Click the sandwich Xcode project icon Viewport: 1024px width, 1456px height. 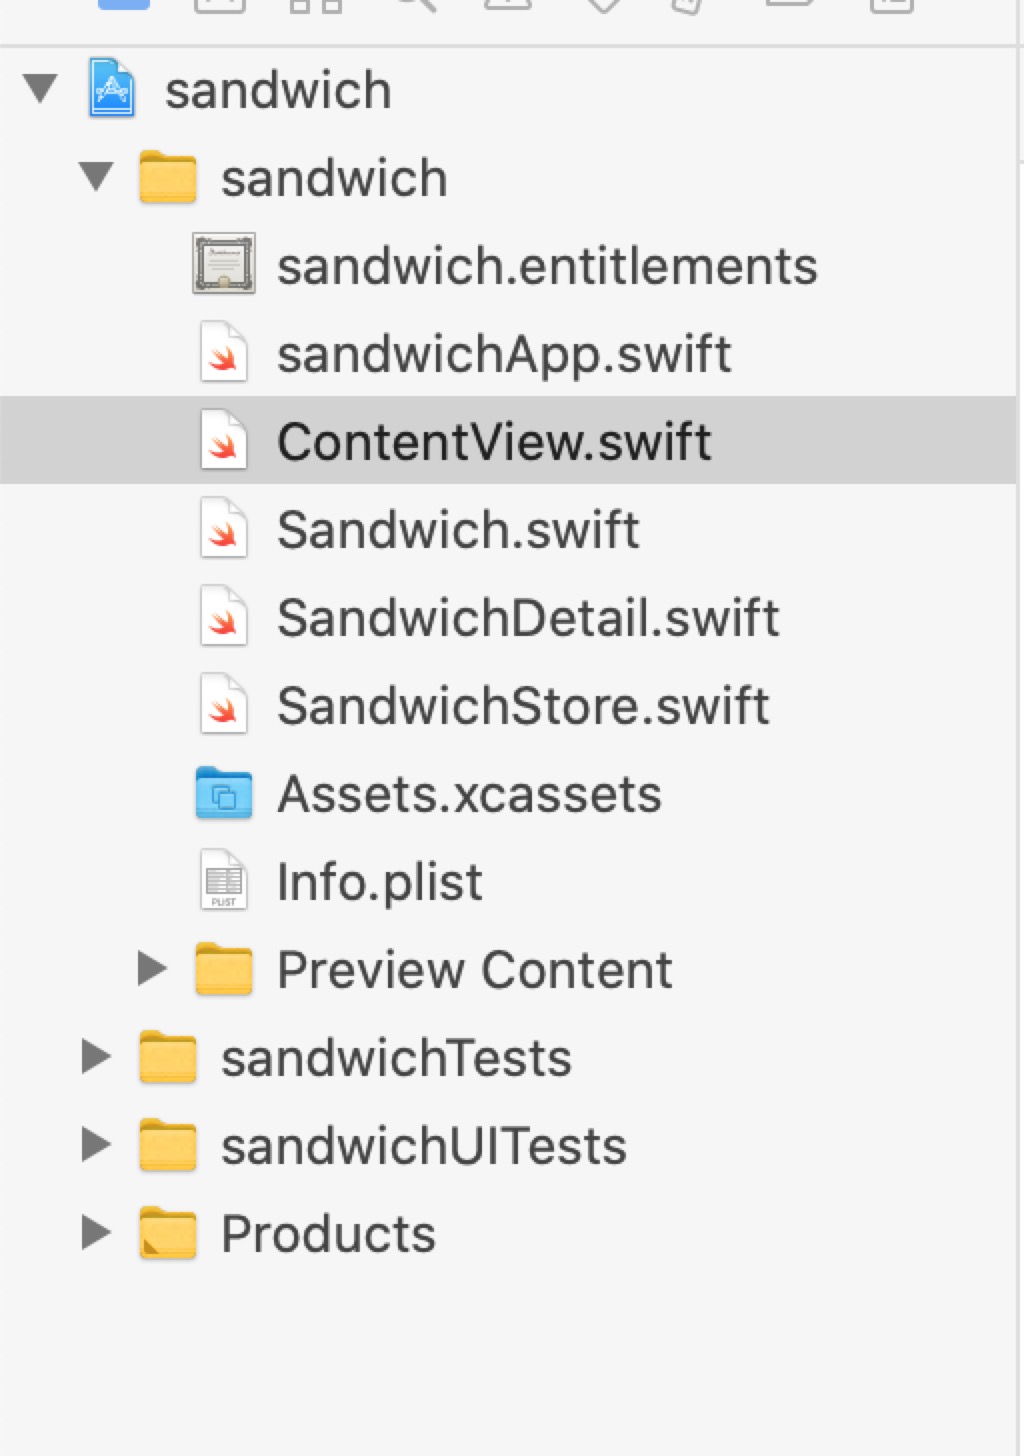tap(112, 90)
